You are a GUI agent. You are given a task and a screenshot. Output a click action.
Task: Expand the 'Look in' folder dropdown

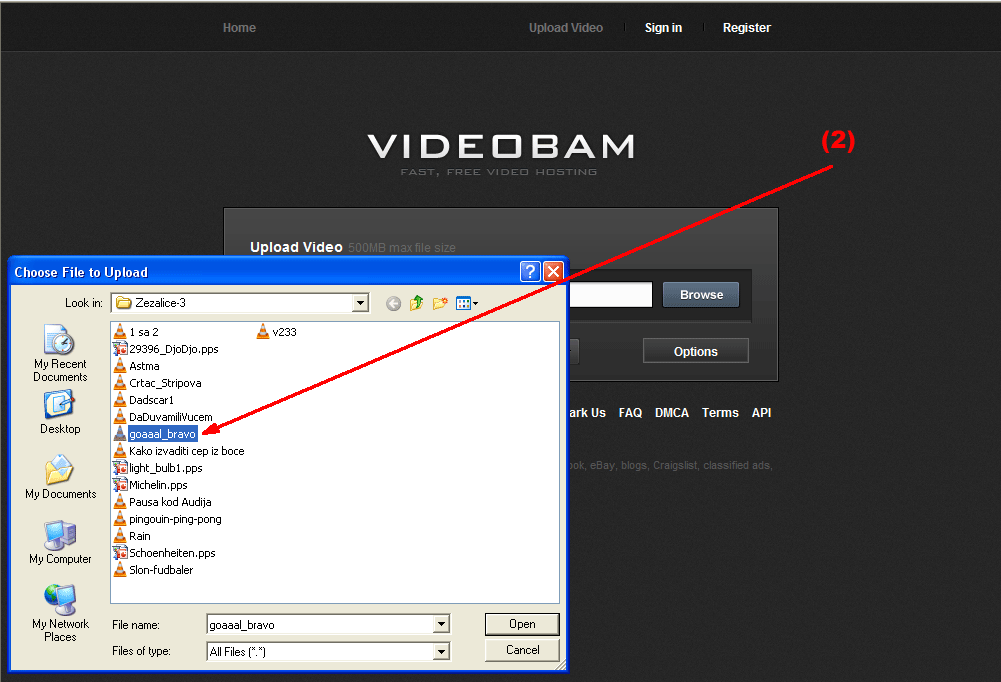(361, 303)
